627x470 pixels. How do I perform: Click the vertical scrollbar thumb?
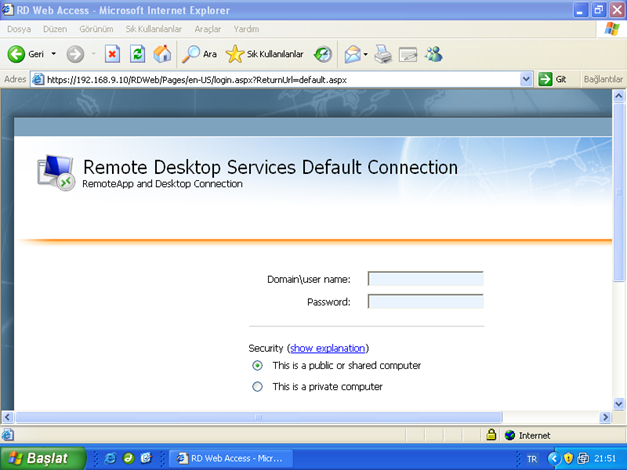[619, 192]
